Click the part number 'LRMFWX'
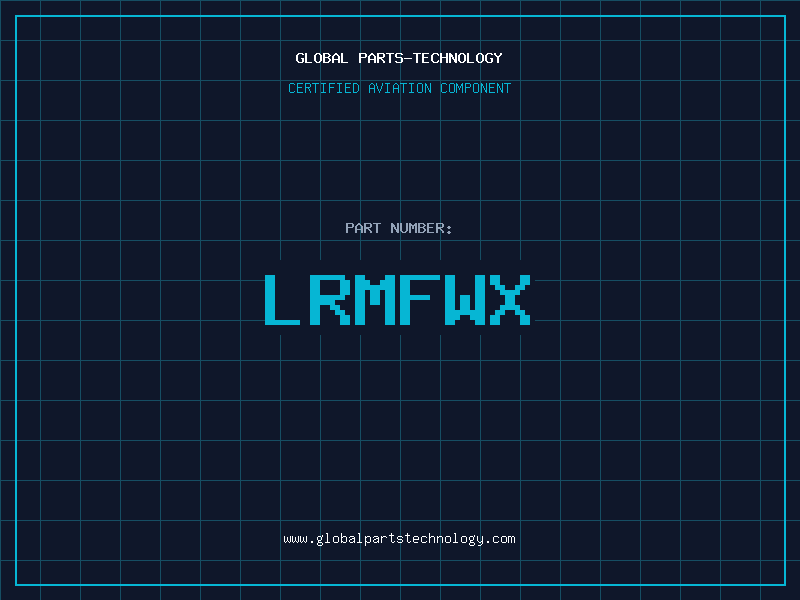The image size is (800, 600). (398, 299)
